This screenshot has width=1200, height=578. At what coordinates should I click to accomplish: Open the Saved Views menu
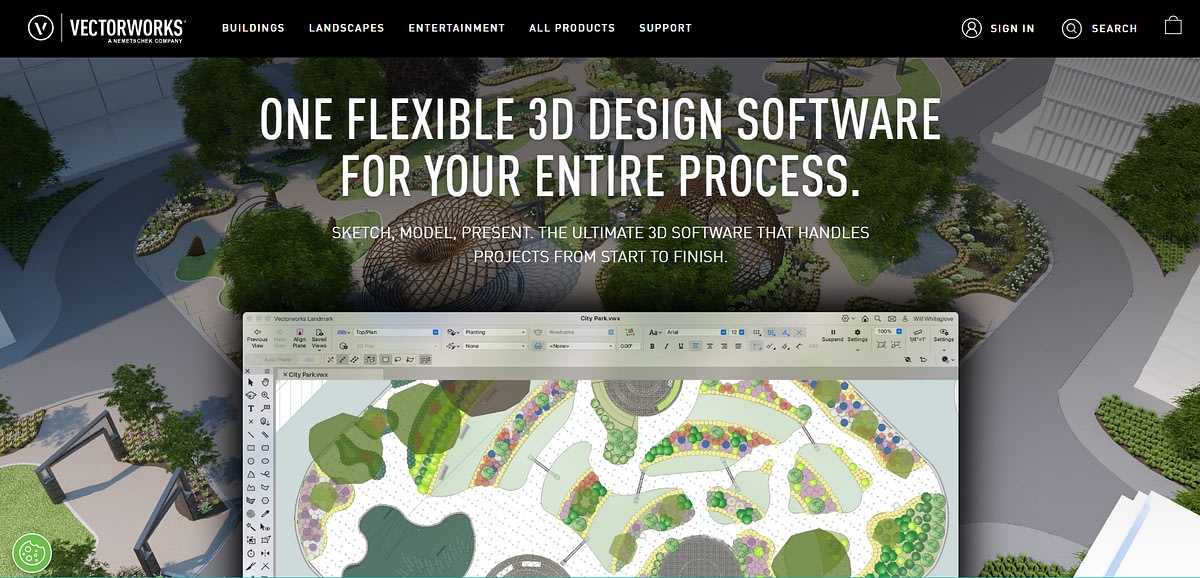point(319,340)
